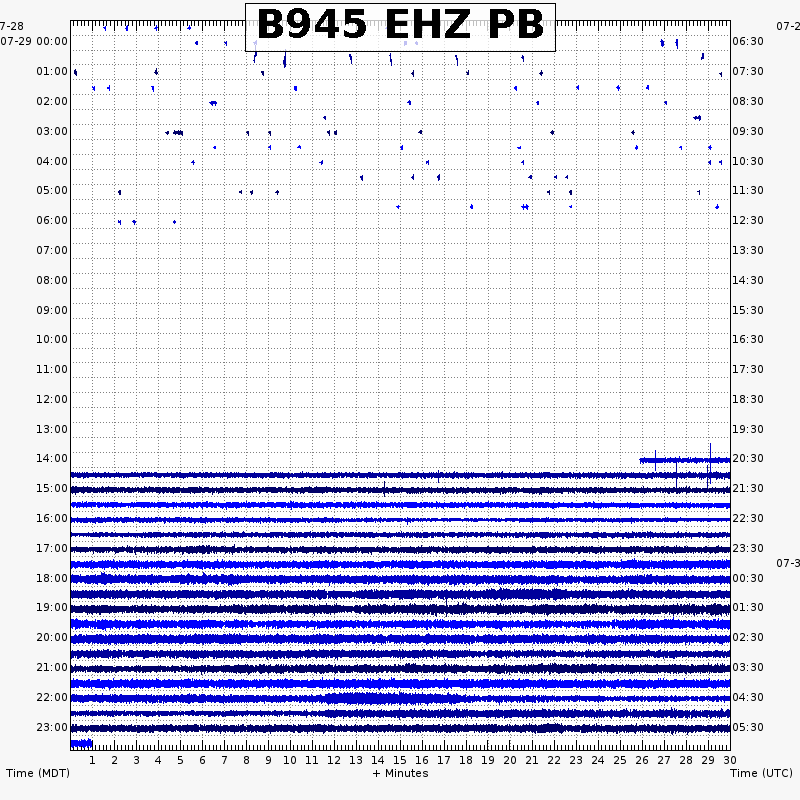Viewport: 800px width, 800px height.
Task: Click the 02:30 UTC row label
Action: pyautogui.click(x=748, y=637)
